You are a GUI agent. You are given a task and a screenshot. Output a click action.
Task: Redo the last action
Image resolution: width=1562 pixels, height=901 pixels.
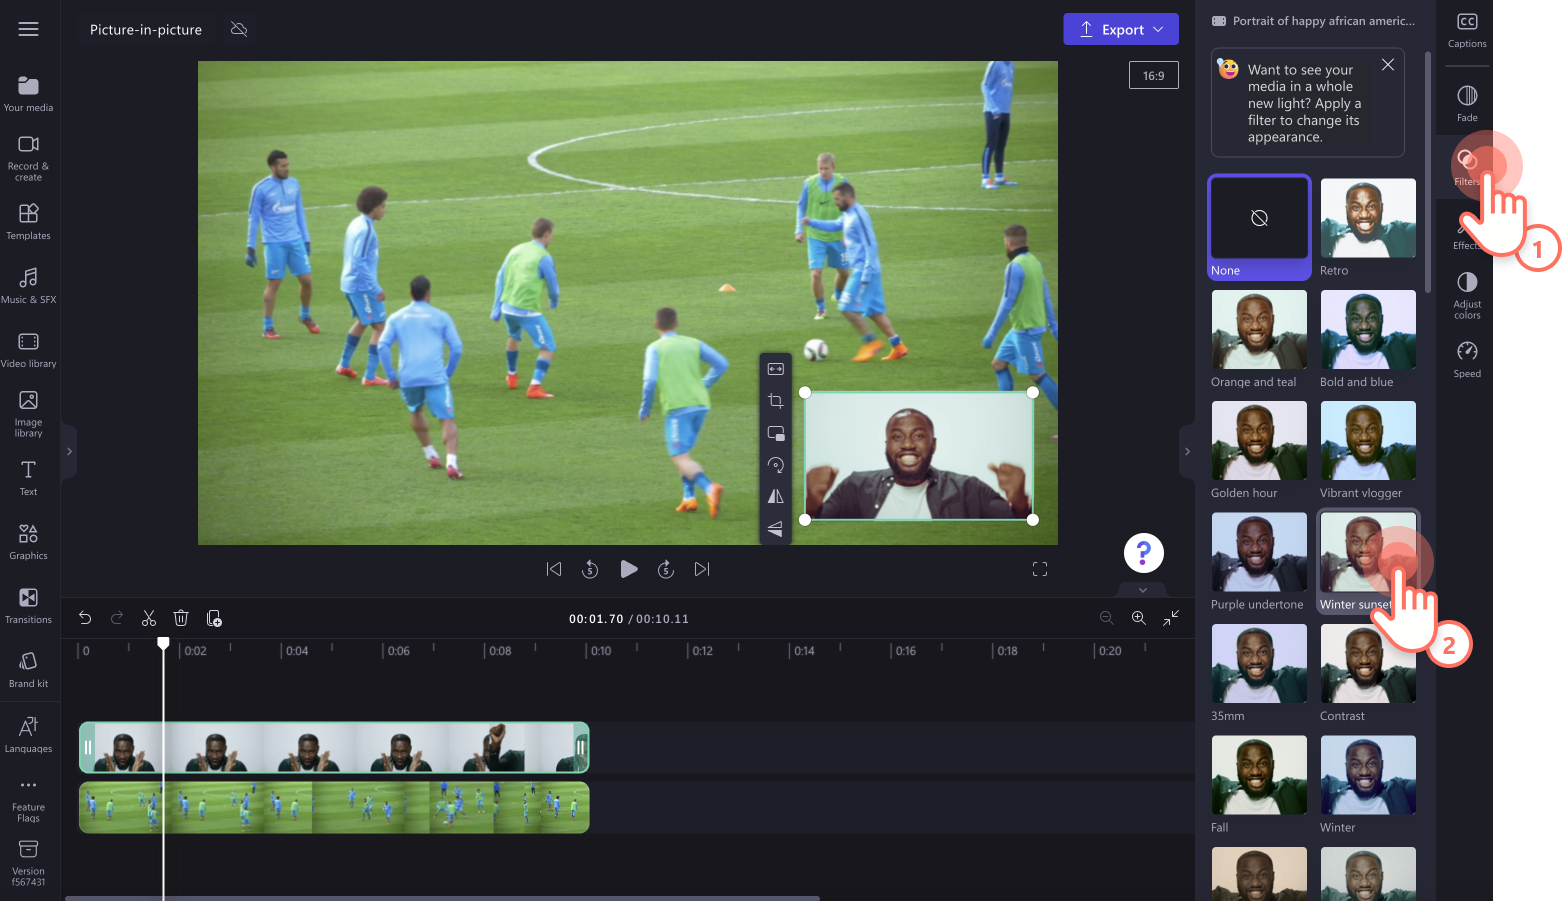(x=117, y=618)
